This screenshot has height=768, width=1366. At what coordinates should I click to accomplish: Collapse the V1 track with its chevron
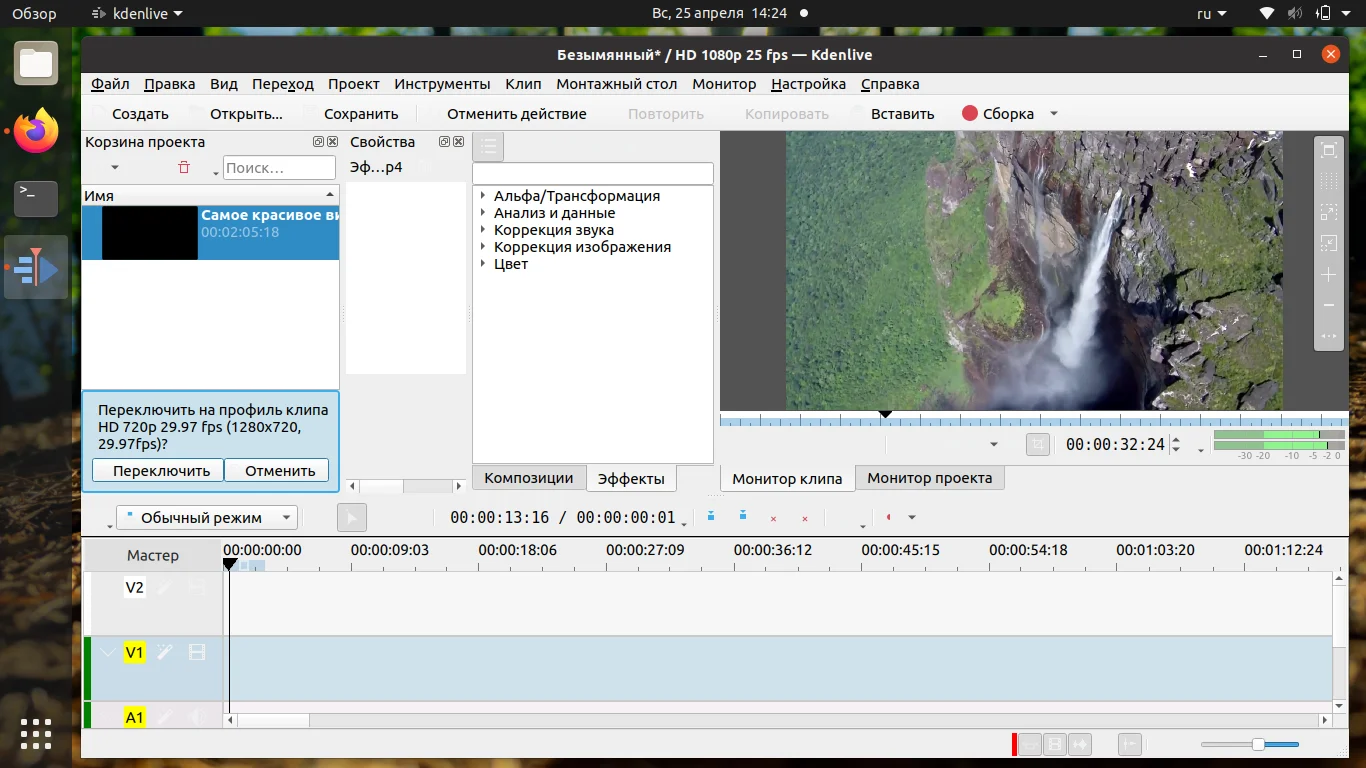(107, 653)
